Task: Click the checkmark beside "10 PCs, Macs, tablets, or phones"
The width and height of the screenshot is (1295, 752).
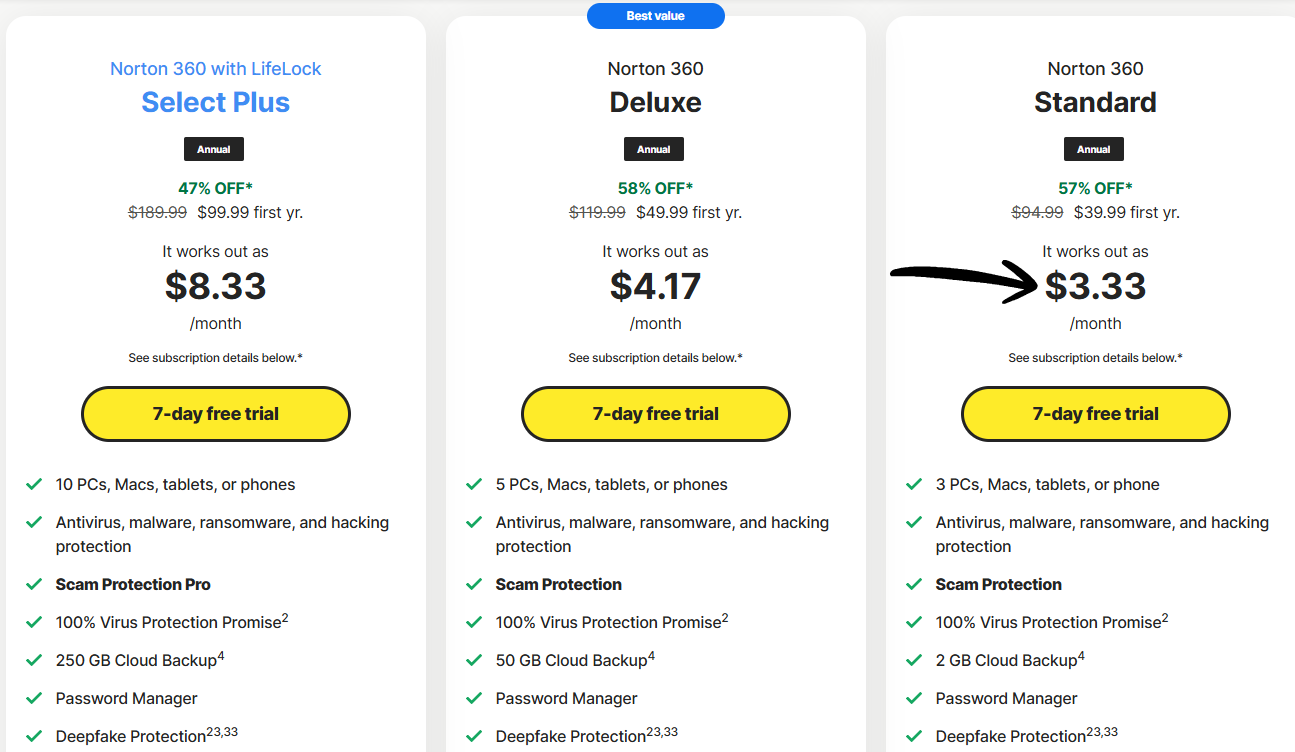Action: 33,484
